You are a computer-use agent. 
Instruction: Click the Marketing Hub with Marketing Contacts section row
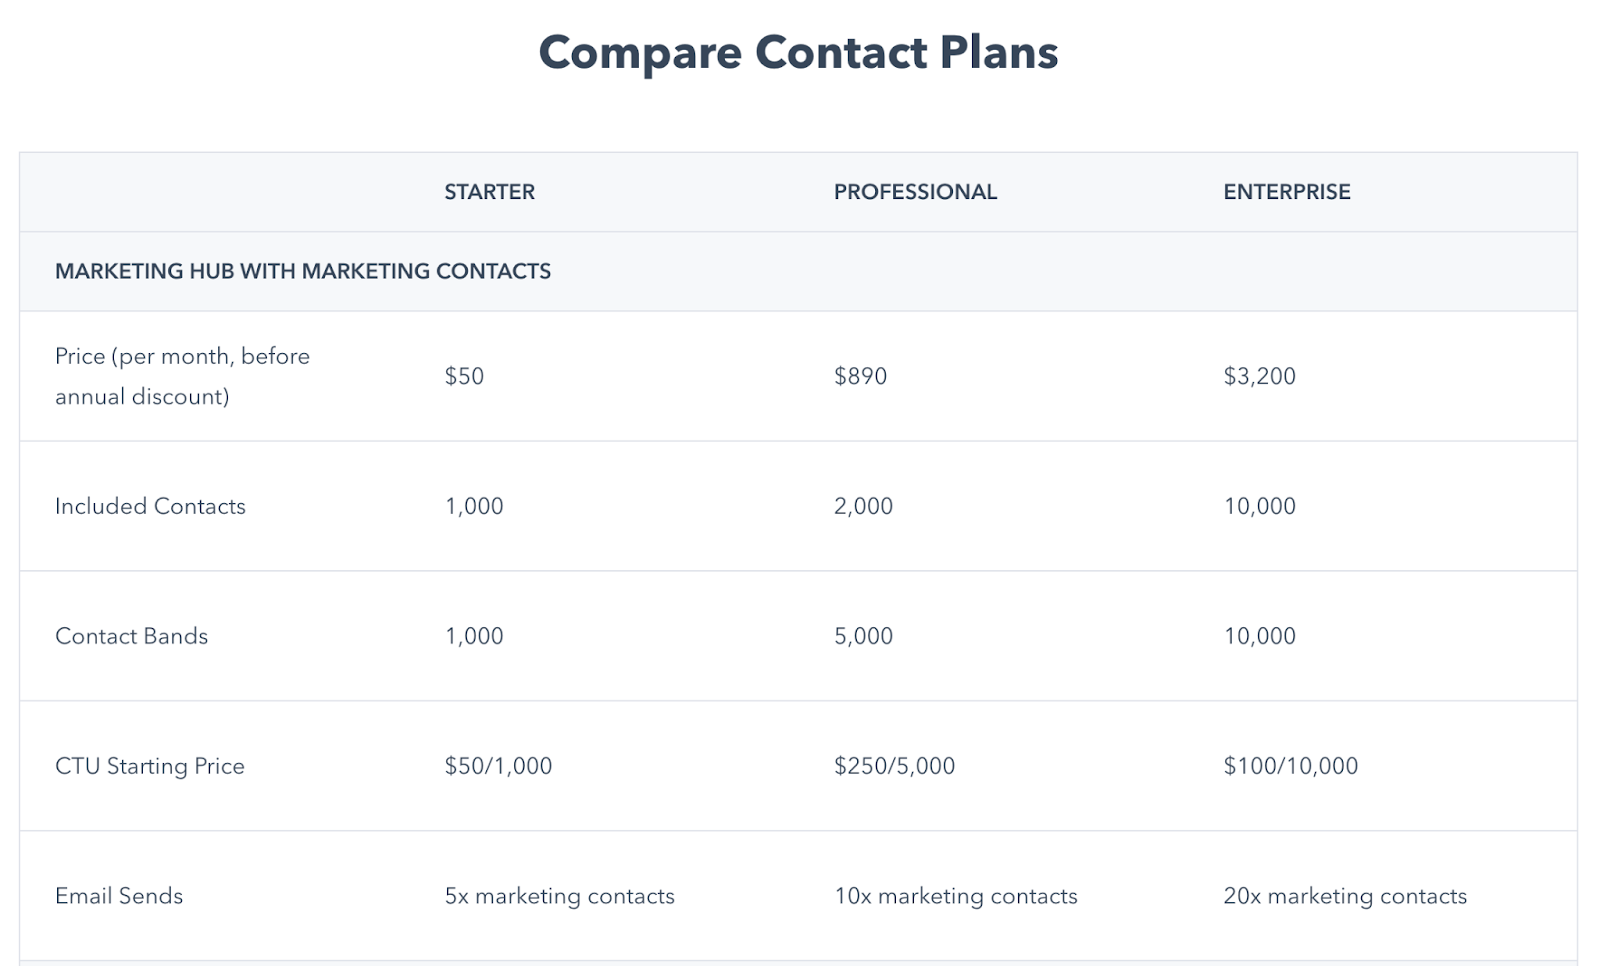[798, 271]
